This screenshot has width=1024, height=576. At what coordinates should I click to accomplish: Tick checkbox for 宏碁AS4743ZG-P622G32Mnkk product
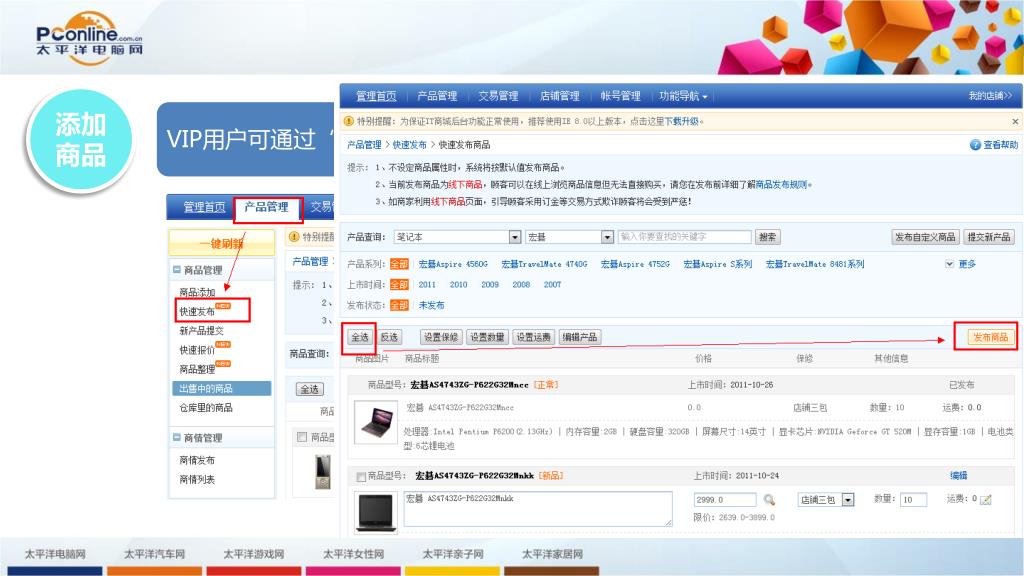coord(360,477)
